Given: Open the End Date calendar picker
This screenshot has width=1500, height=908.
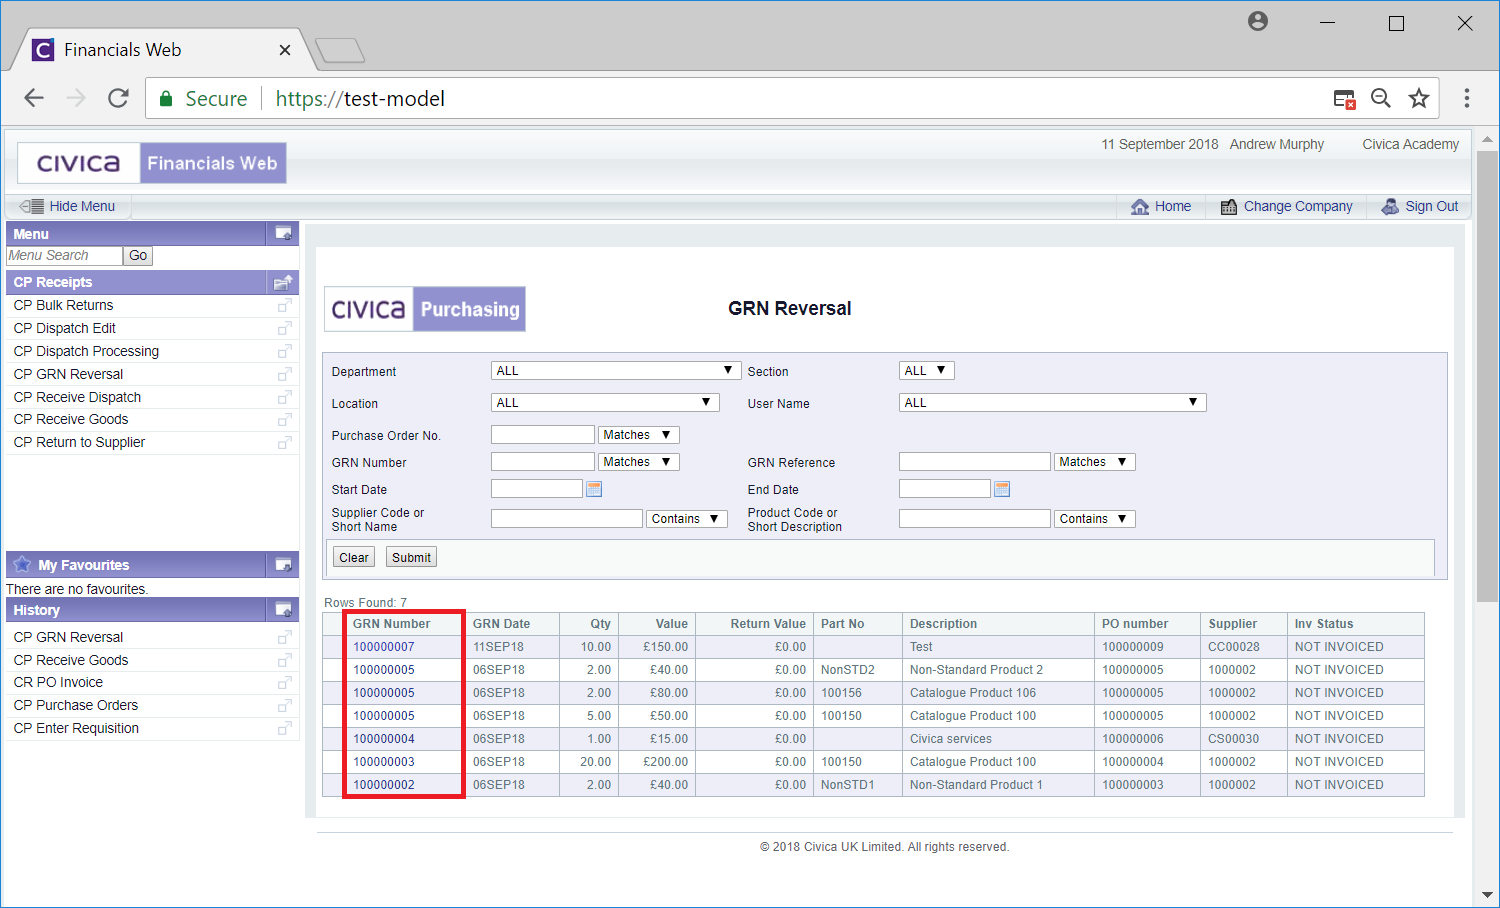Looking at the screenshot, I should pos(1002,489).
